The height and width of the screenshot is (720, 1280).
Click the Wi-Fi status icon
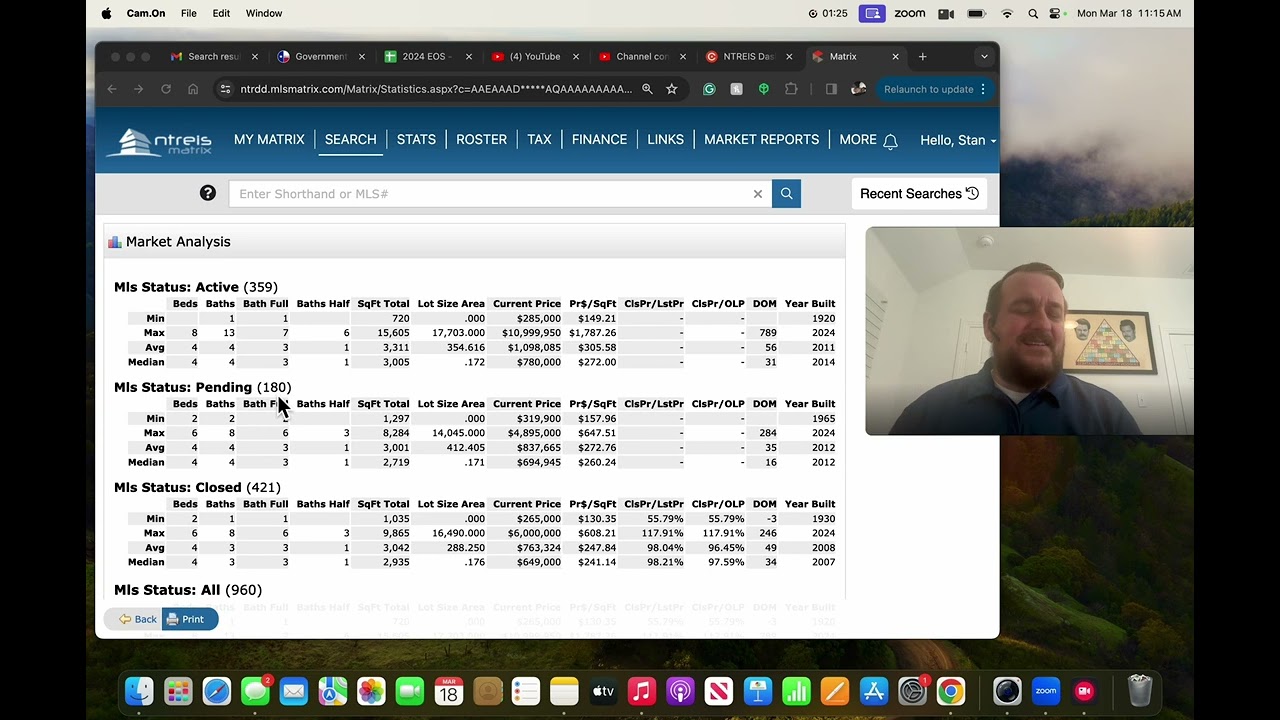1007,13
